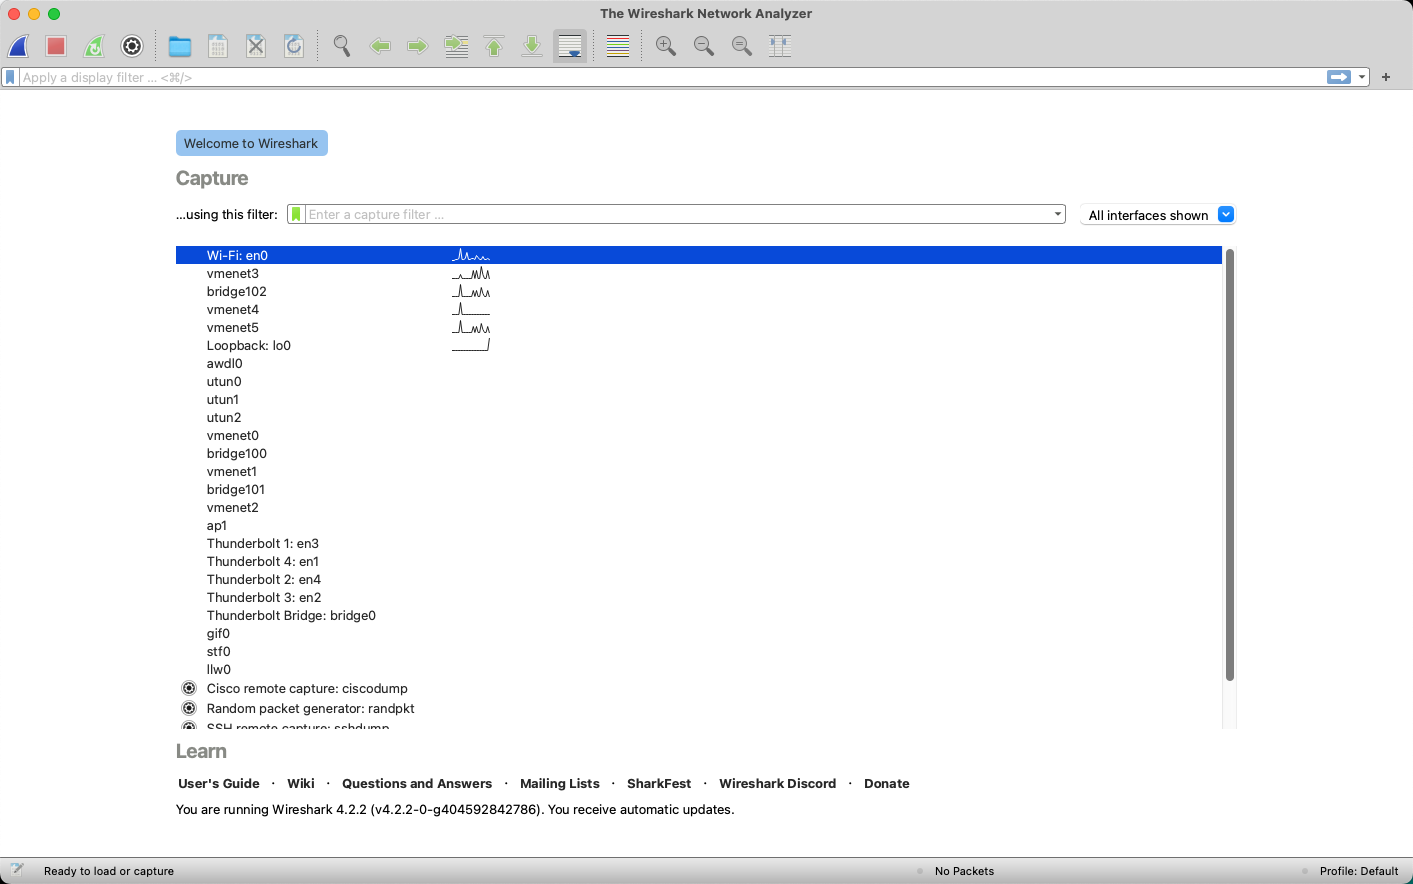Screen dimensions: 1413x884
Task: Reload this capture file icon
Action: click(294, 46)
